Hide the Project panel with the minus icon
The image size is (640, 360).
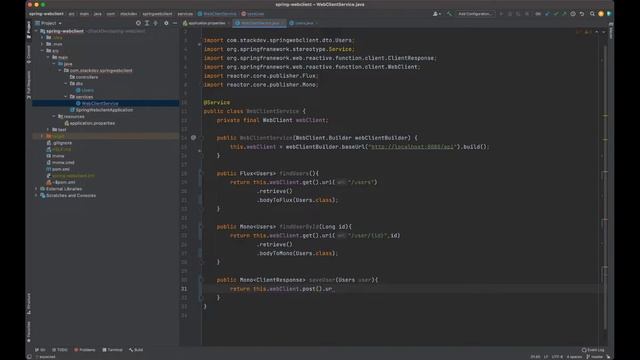[x=175, y=23]
